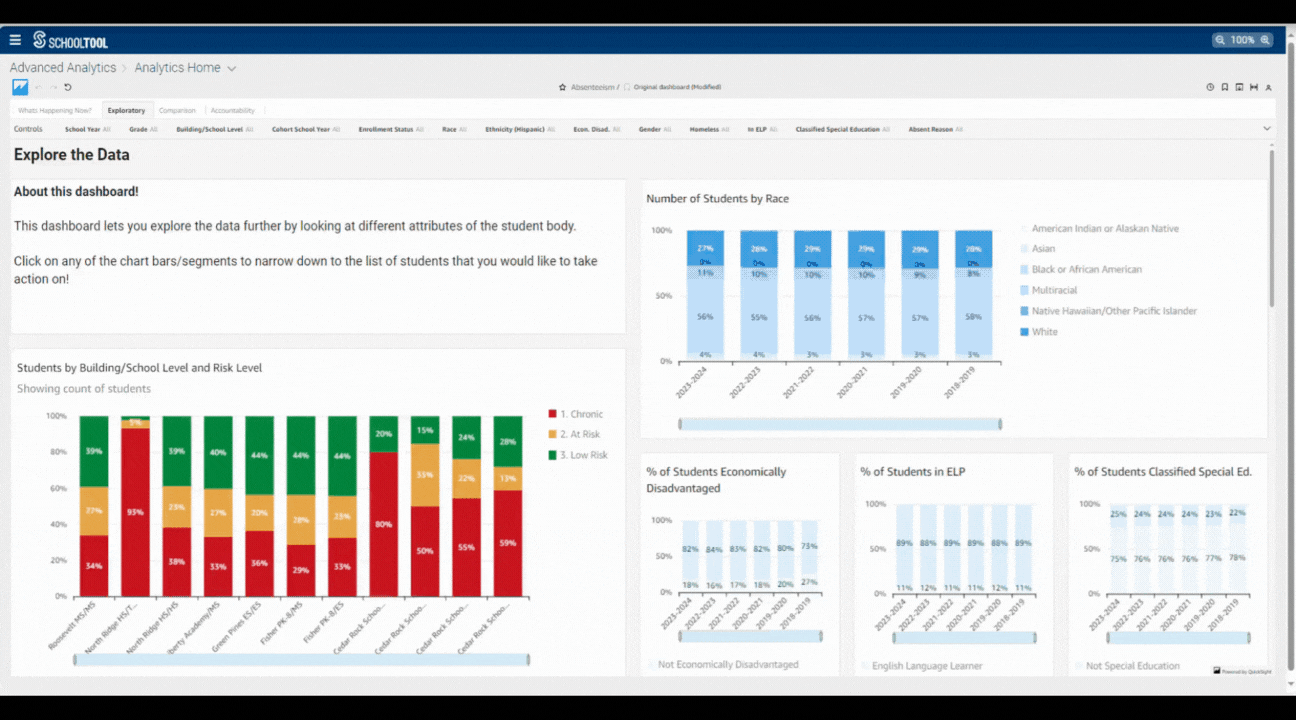The width and height of the screenshot is (1296, 720).
Task: Open the Econ. Disad. filter
Action: [597, 129]
